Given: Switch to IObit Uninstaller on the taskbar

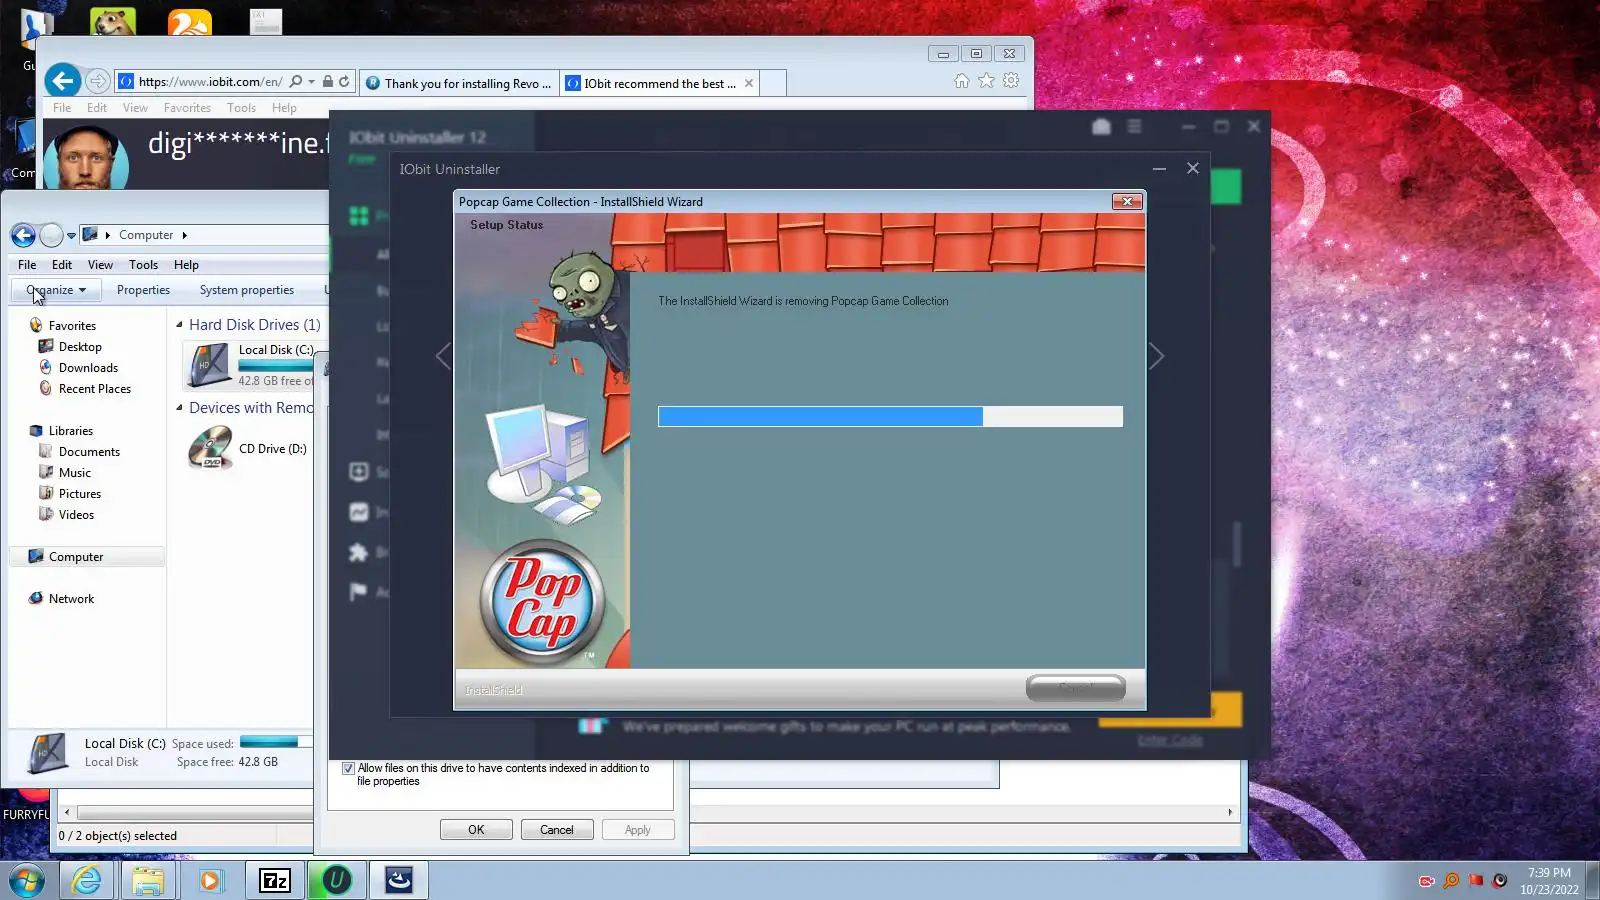Looking at the screenshot, I should pos(336,880).
